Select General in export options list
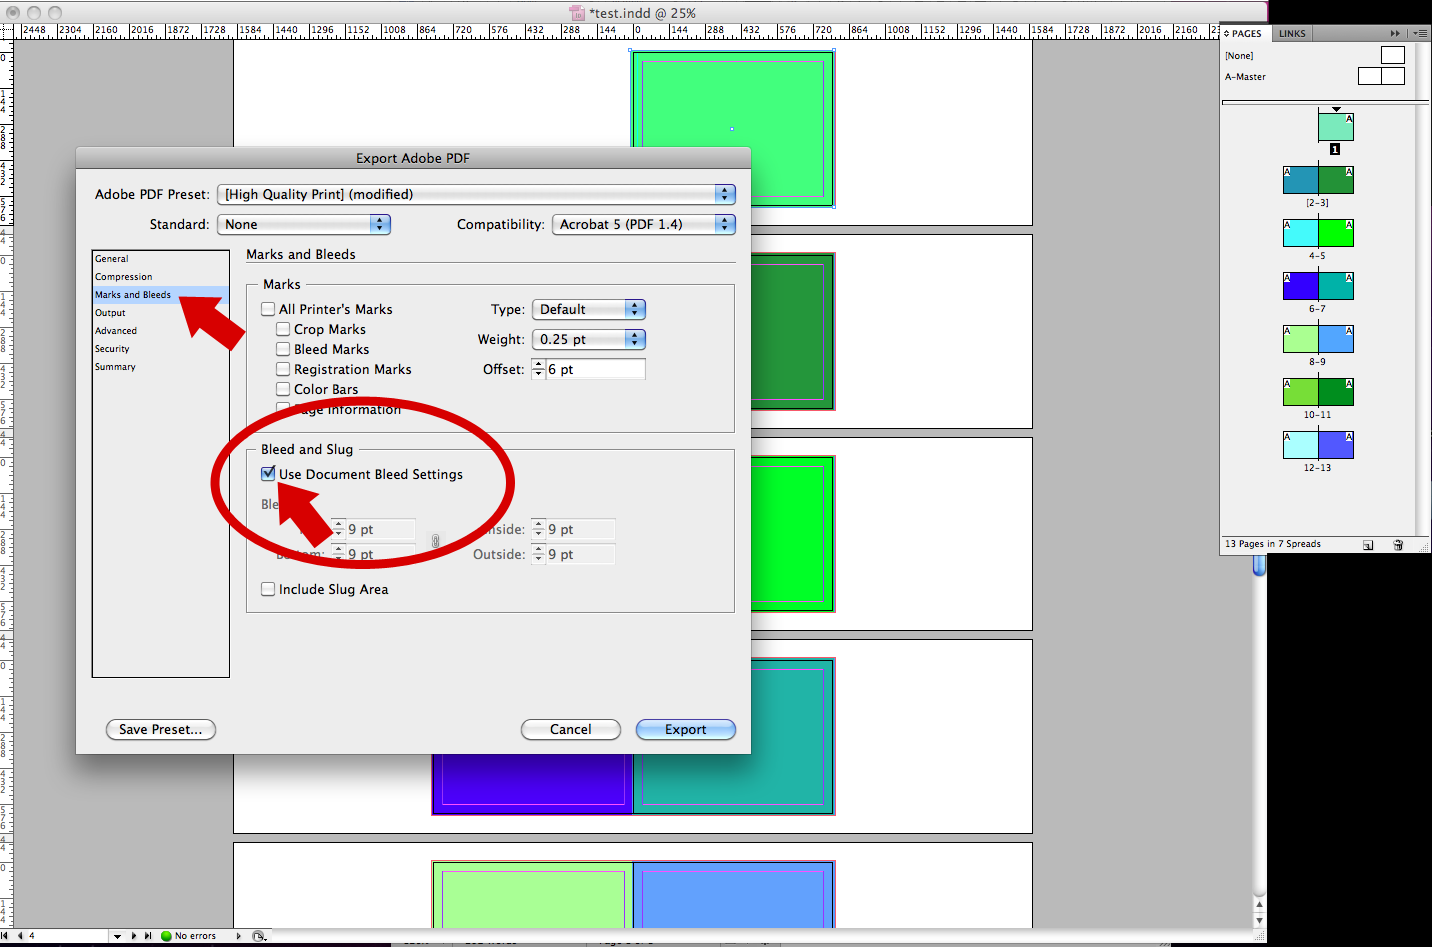 [x=160, y=259]
